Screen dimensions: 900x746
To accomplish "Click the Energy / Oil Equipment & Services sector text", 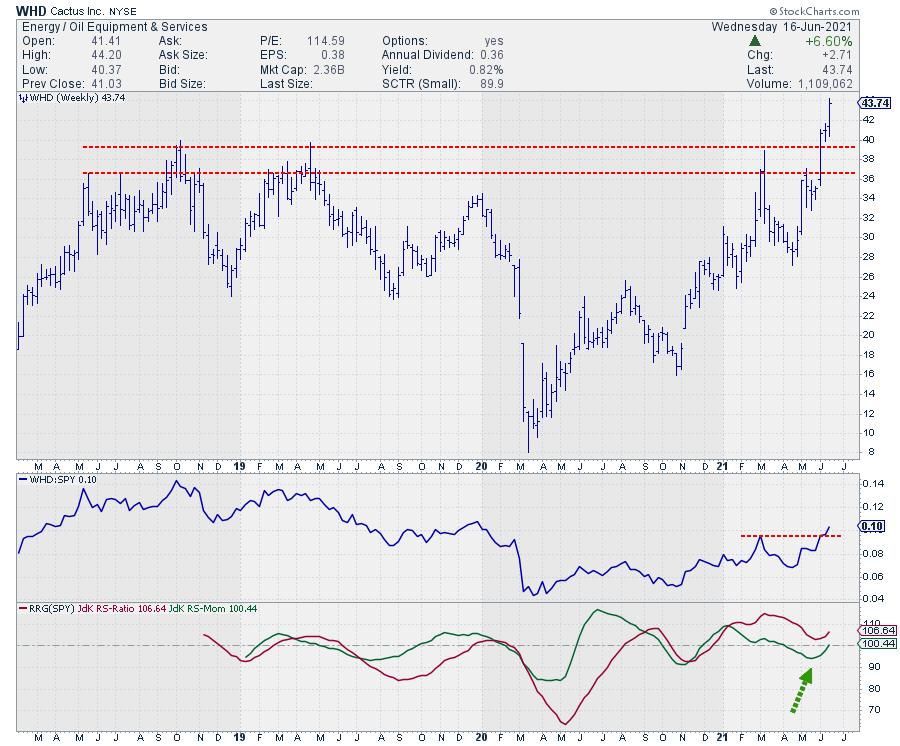I will click(x=112, y=26).
